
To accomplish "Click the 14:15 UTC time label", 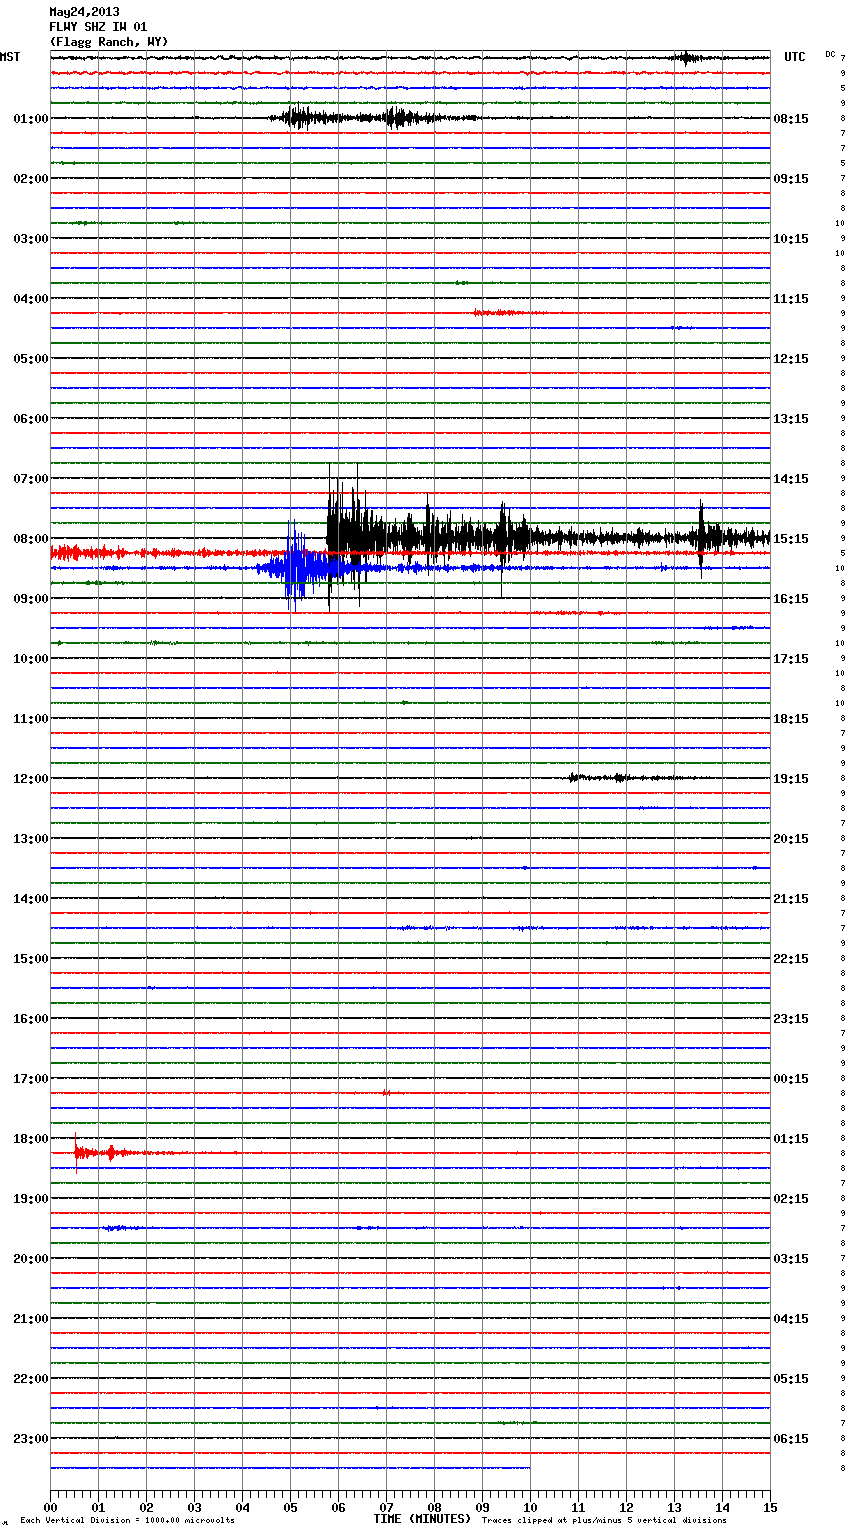I will (791, 479).
